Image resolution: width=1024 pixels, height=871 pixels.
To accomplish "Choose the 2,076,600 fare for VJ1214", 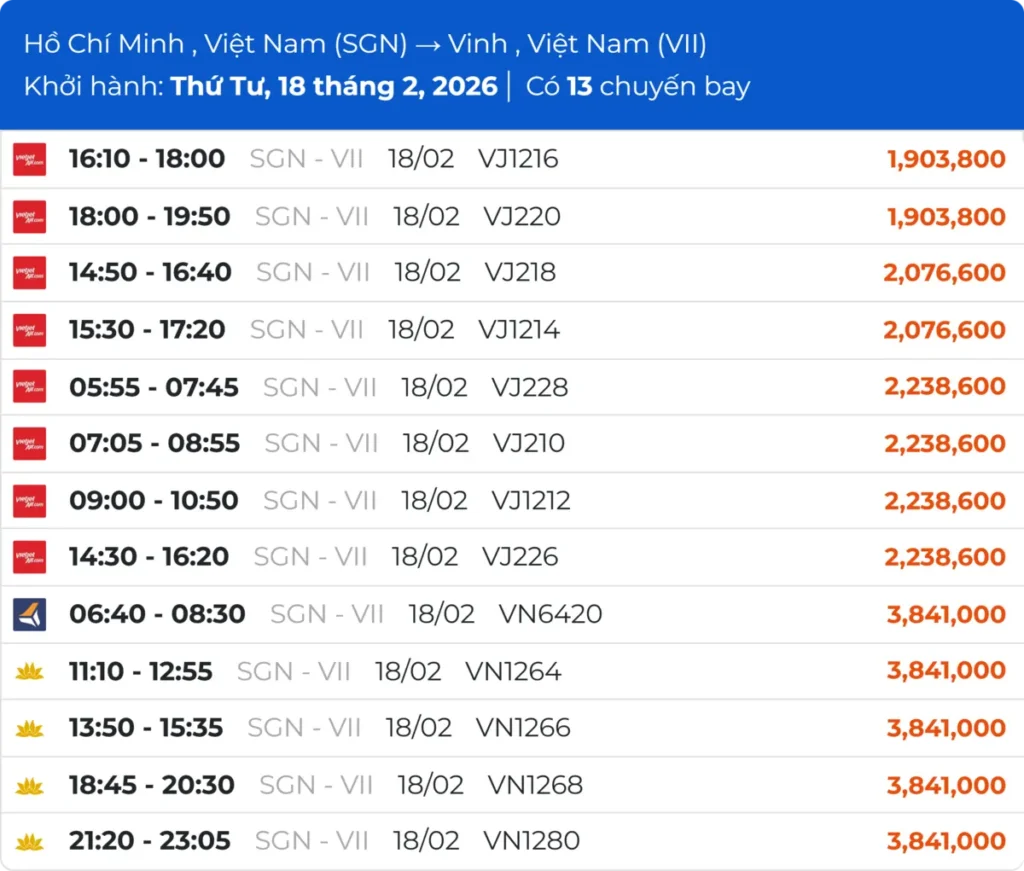I will pyautogui.click(x=944, y=330).
